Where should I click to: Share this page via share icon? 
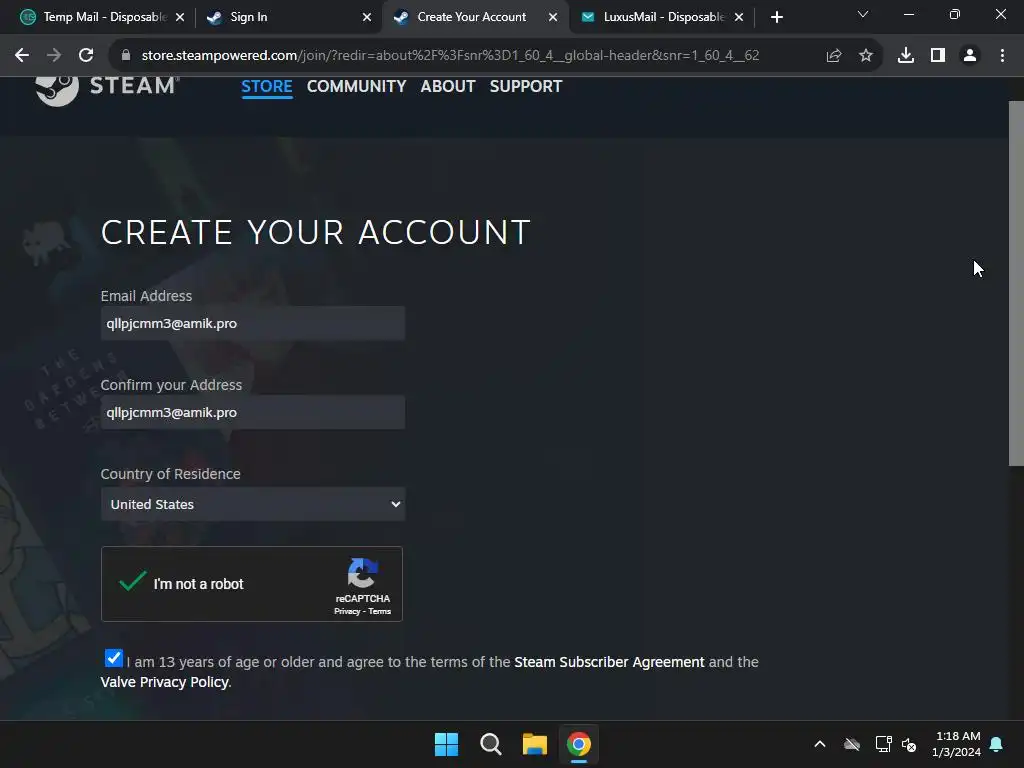tap(834, 56)
